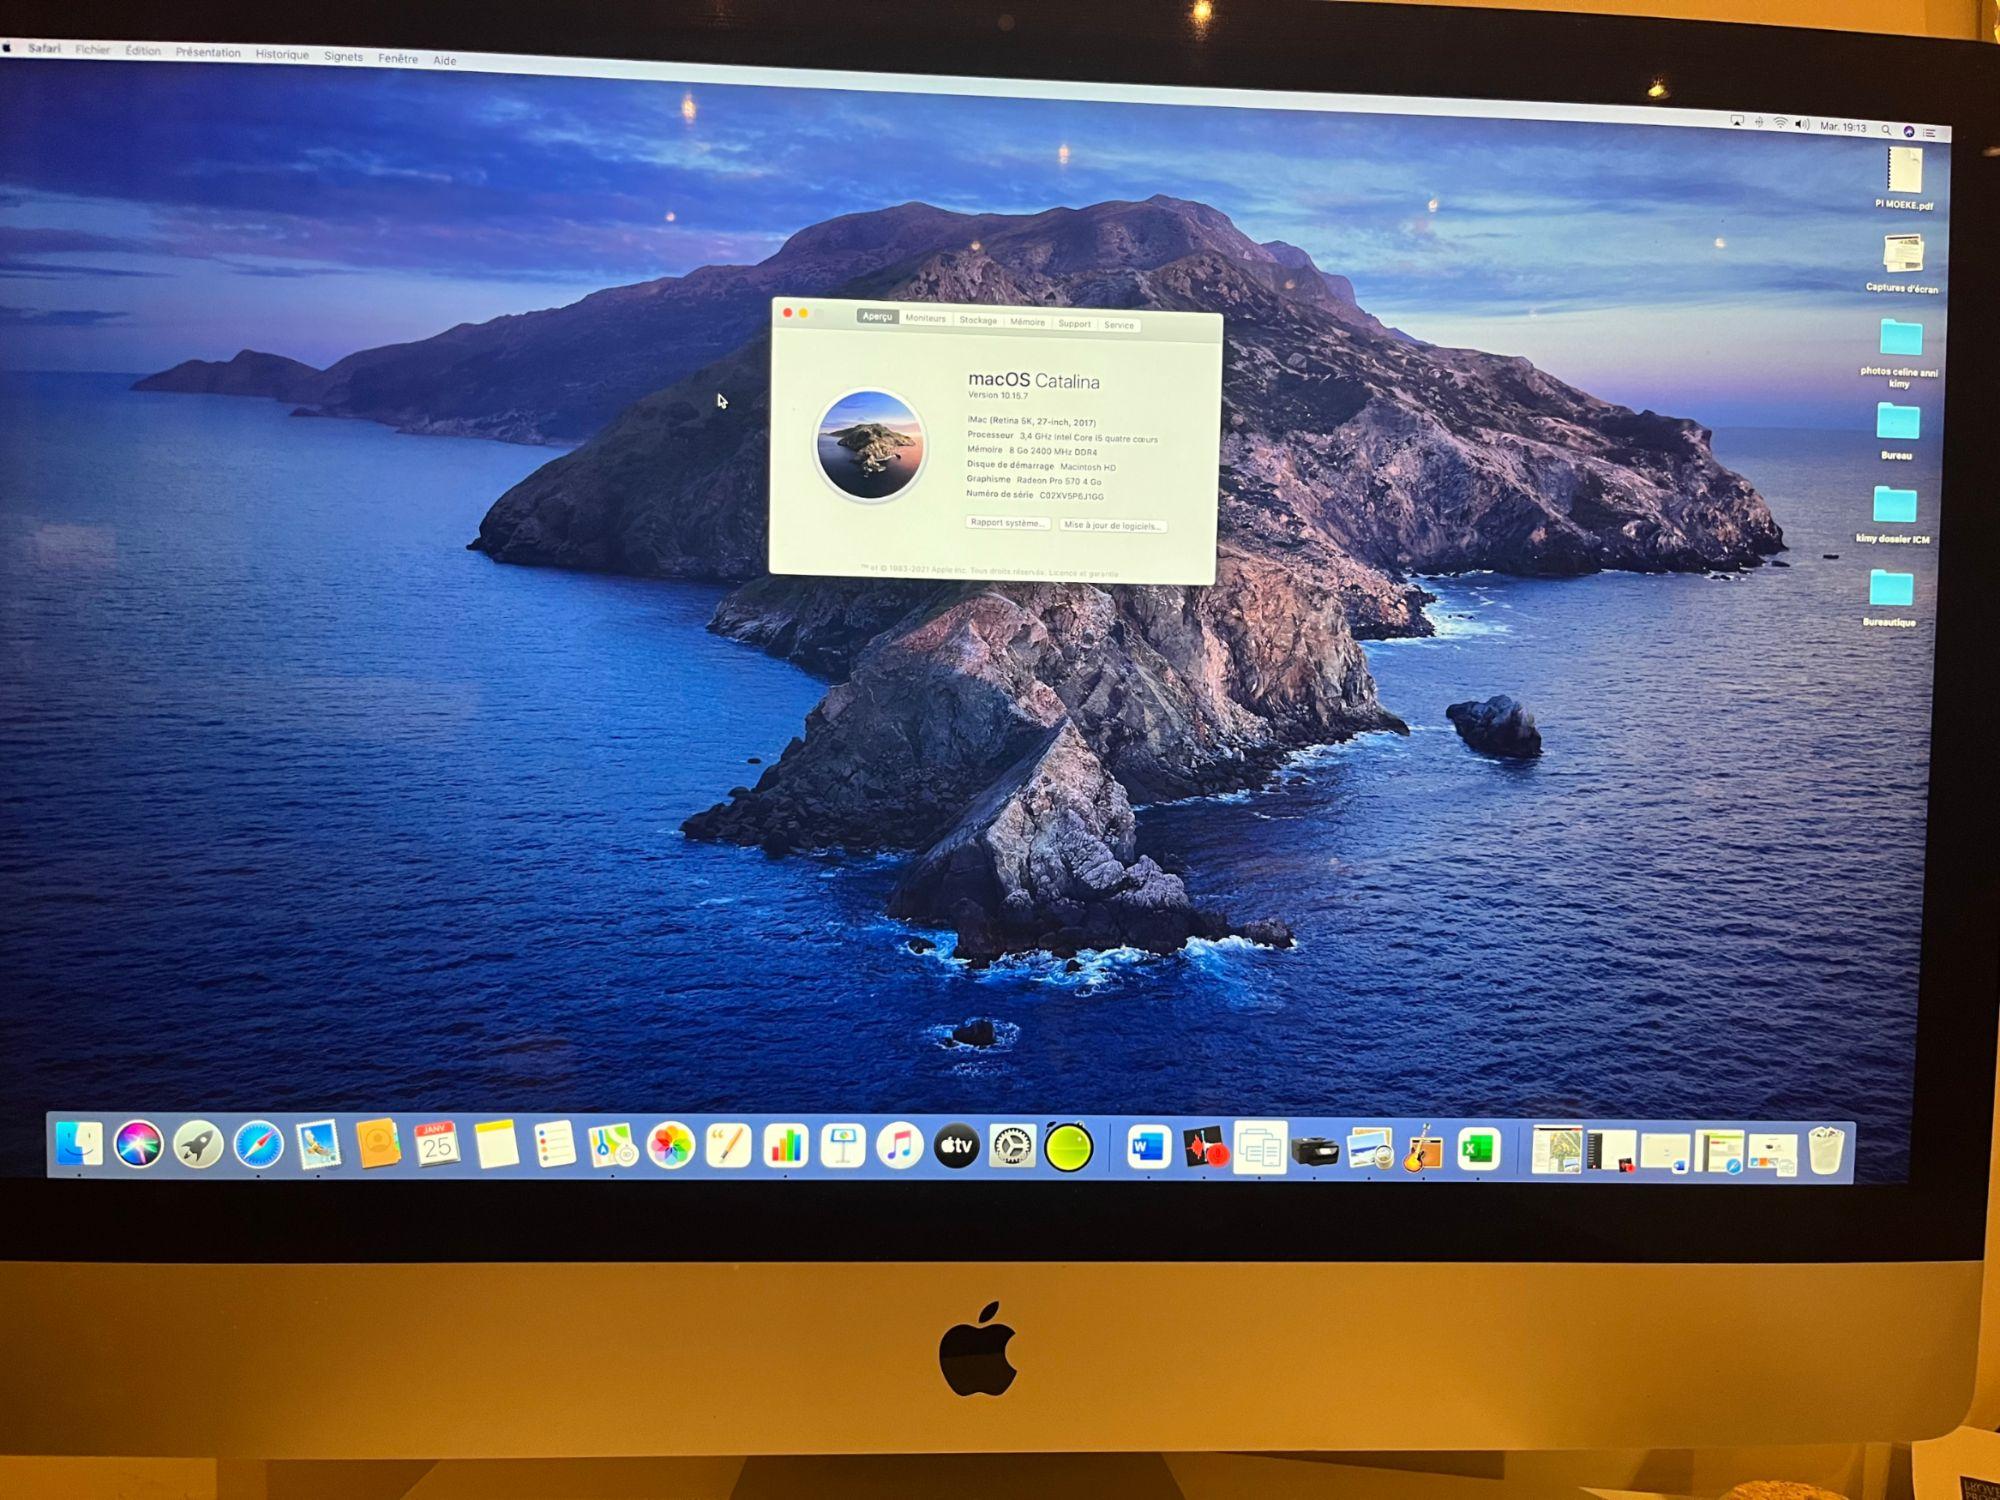Open the Keynote podium icon
The height and width of the screenshot is (1500, 2000).
(843, 1147)
